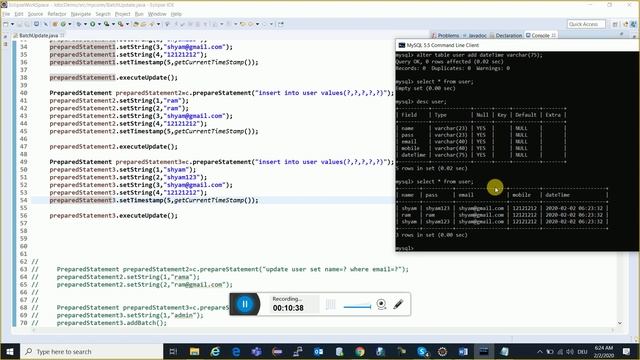Switch to the Javadoc tab

pos(475,36)
